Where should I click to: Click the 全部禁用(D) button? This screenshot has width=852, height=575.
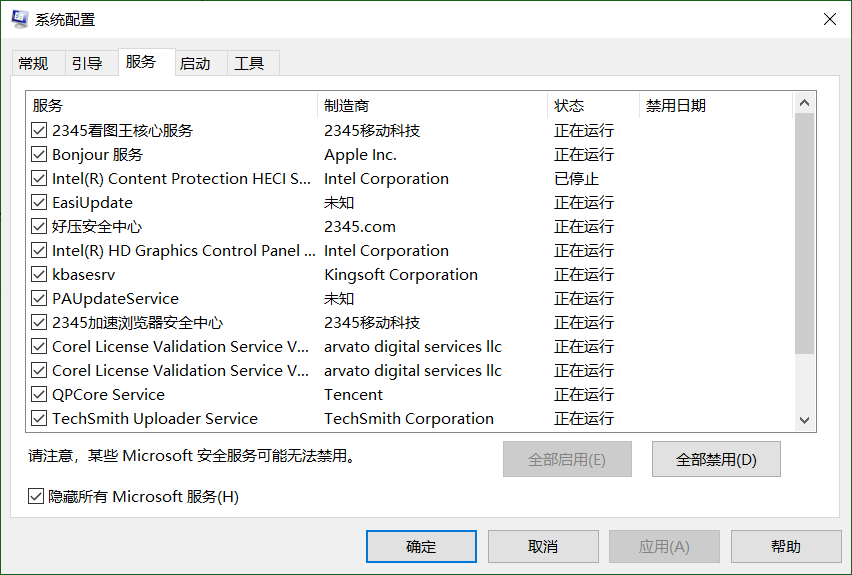click(716, 460)
